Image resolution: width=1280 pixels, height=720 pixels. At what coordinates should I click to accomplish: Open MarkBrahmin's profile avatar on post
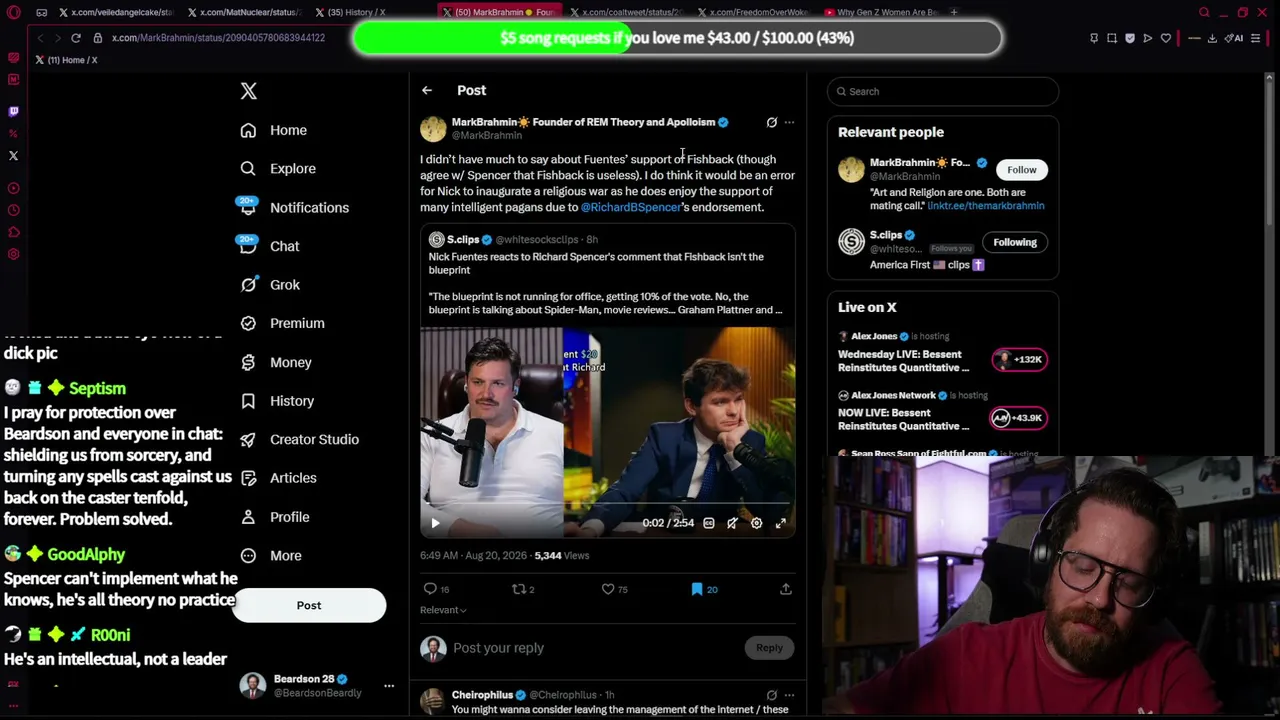click(433, 128)
